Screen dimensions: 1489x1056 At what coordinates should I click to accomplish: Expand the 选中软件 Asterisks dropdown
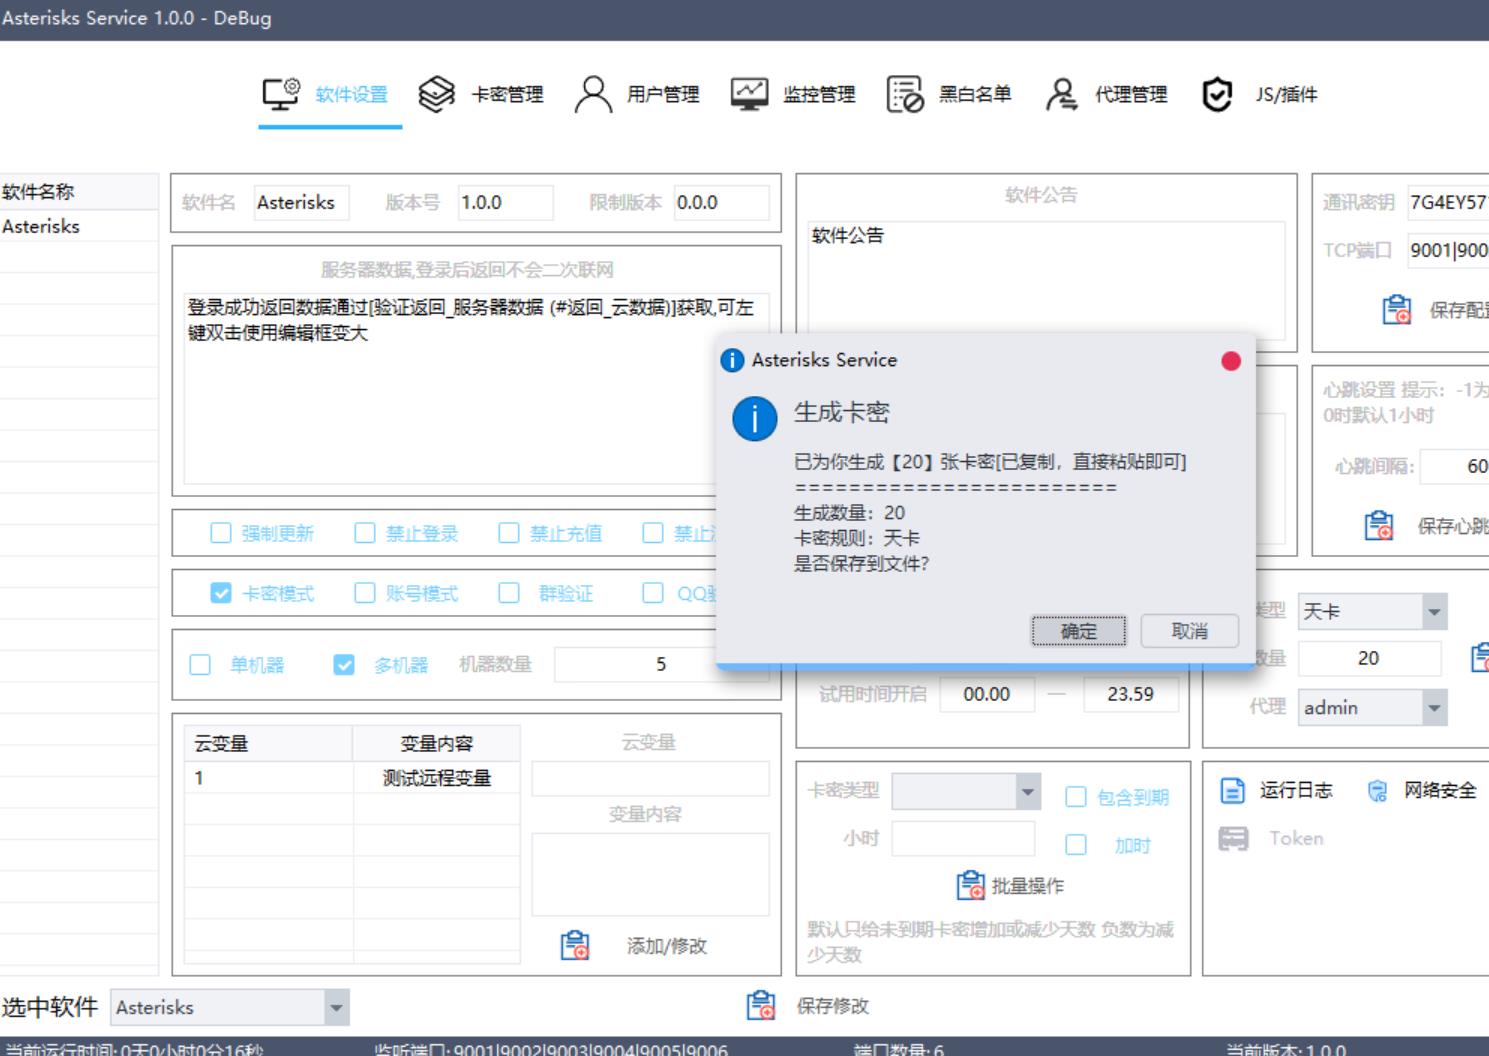pos(337,1007)
